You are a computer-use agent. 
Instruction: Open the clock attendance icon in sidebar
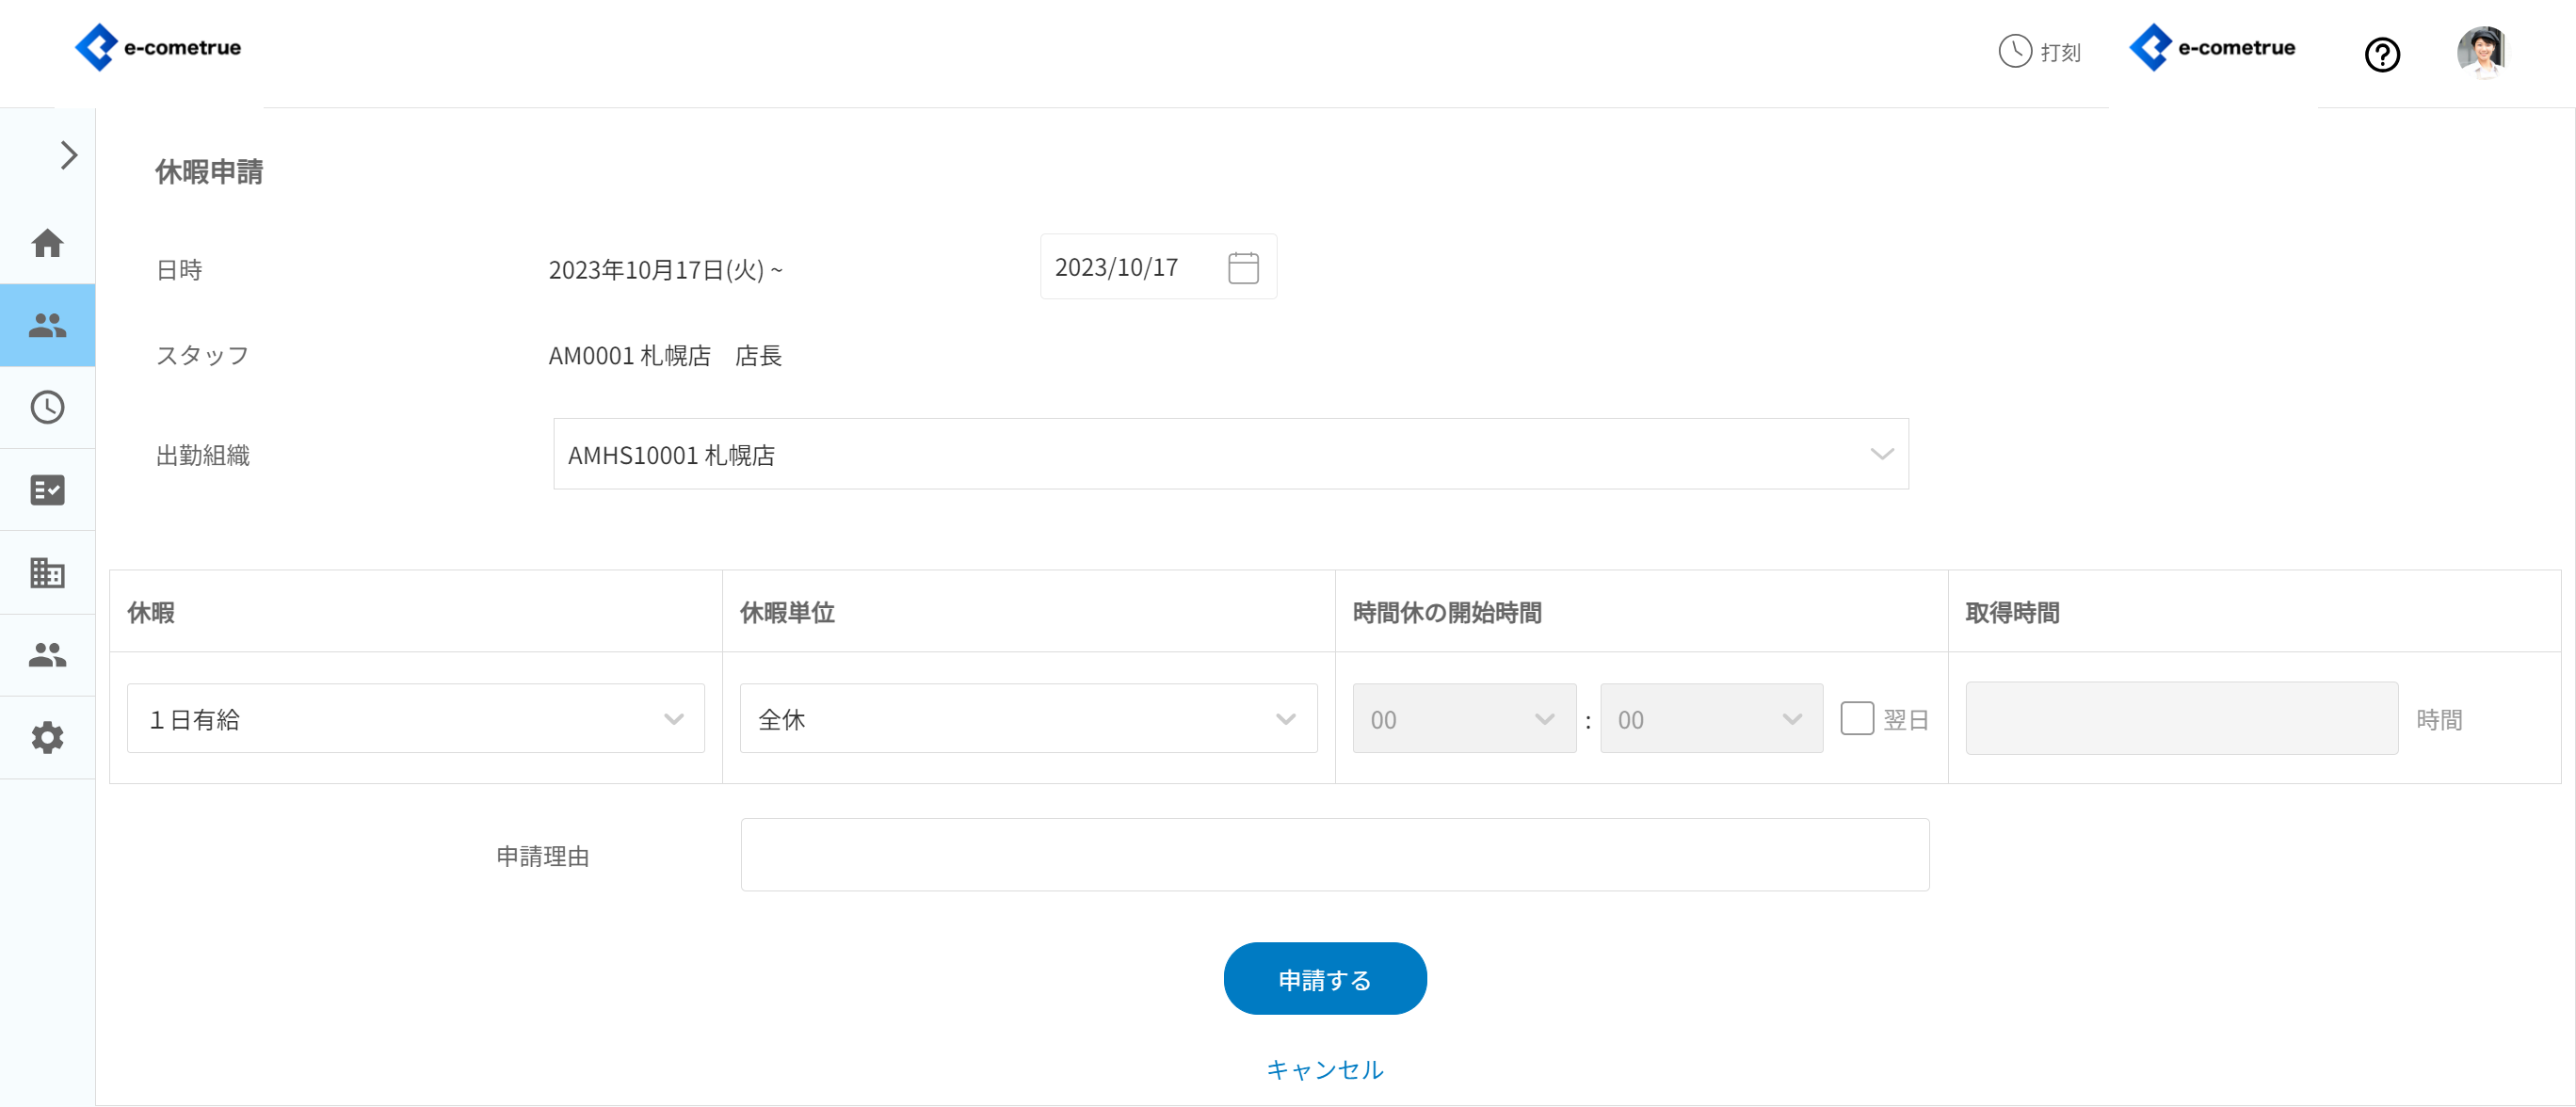(x=47, y=407)
